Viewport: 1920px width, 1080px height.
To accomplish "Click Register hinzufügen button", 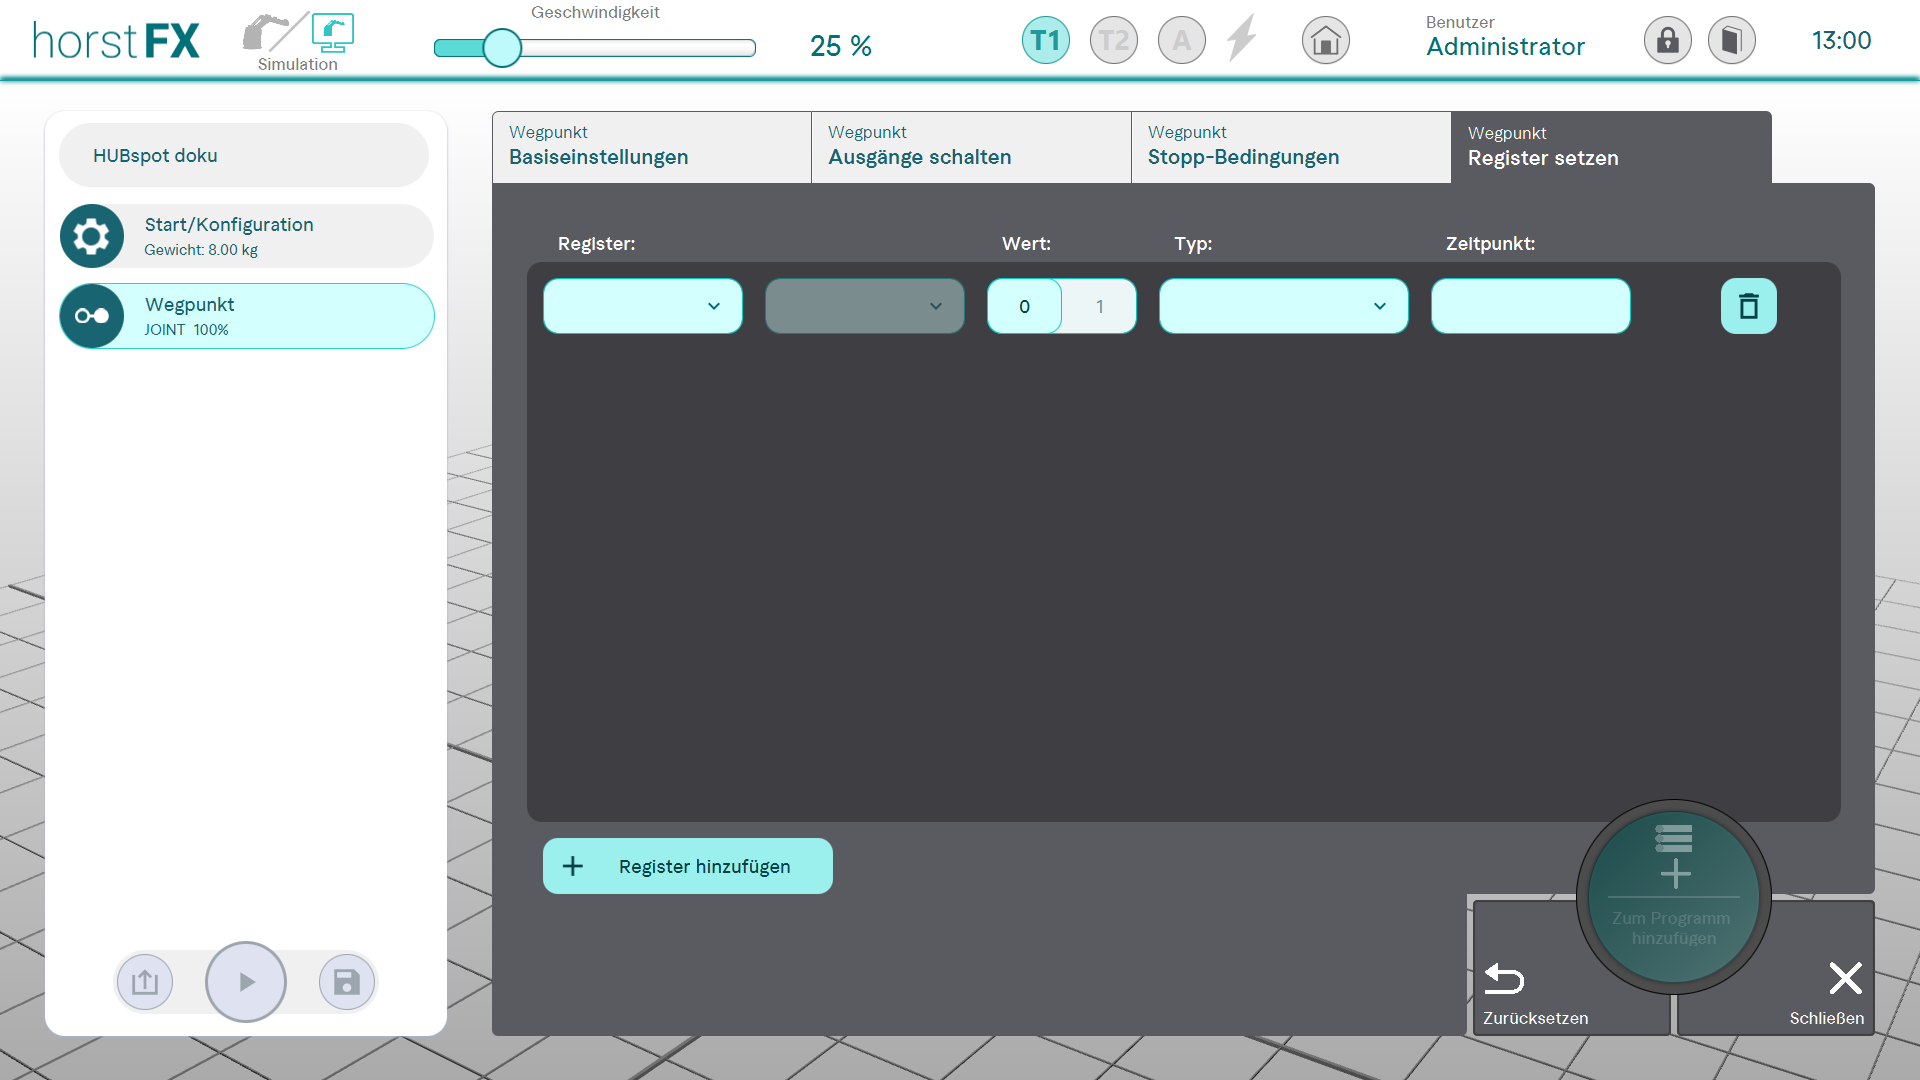I will [687, 866].
